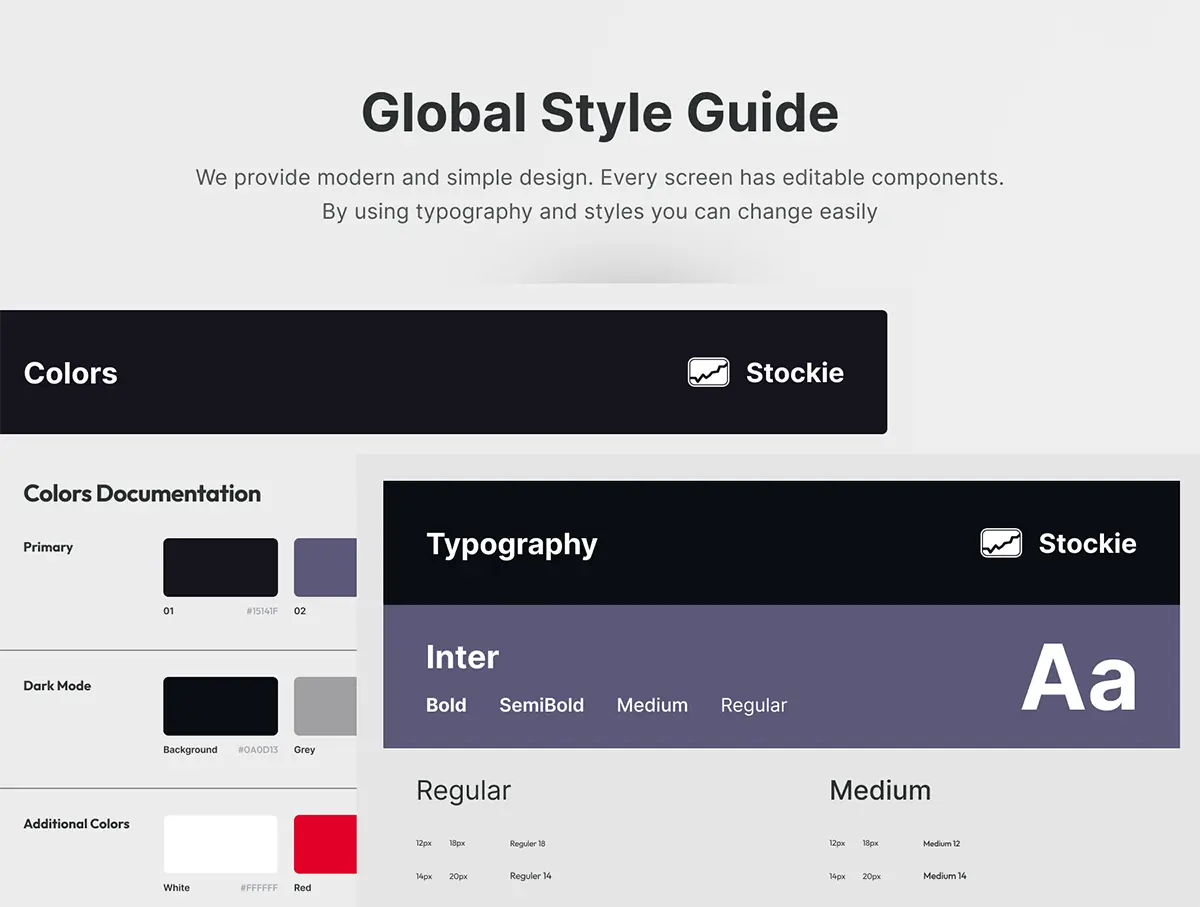Select the SemiBold font weight label
The height and width of the screenshot is (907, 1200).
[541, 705]
